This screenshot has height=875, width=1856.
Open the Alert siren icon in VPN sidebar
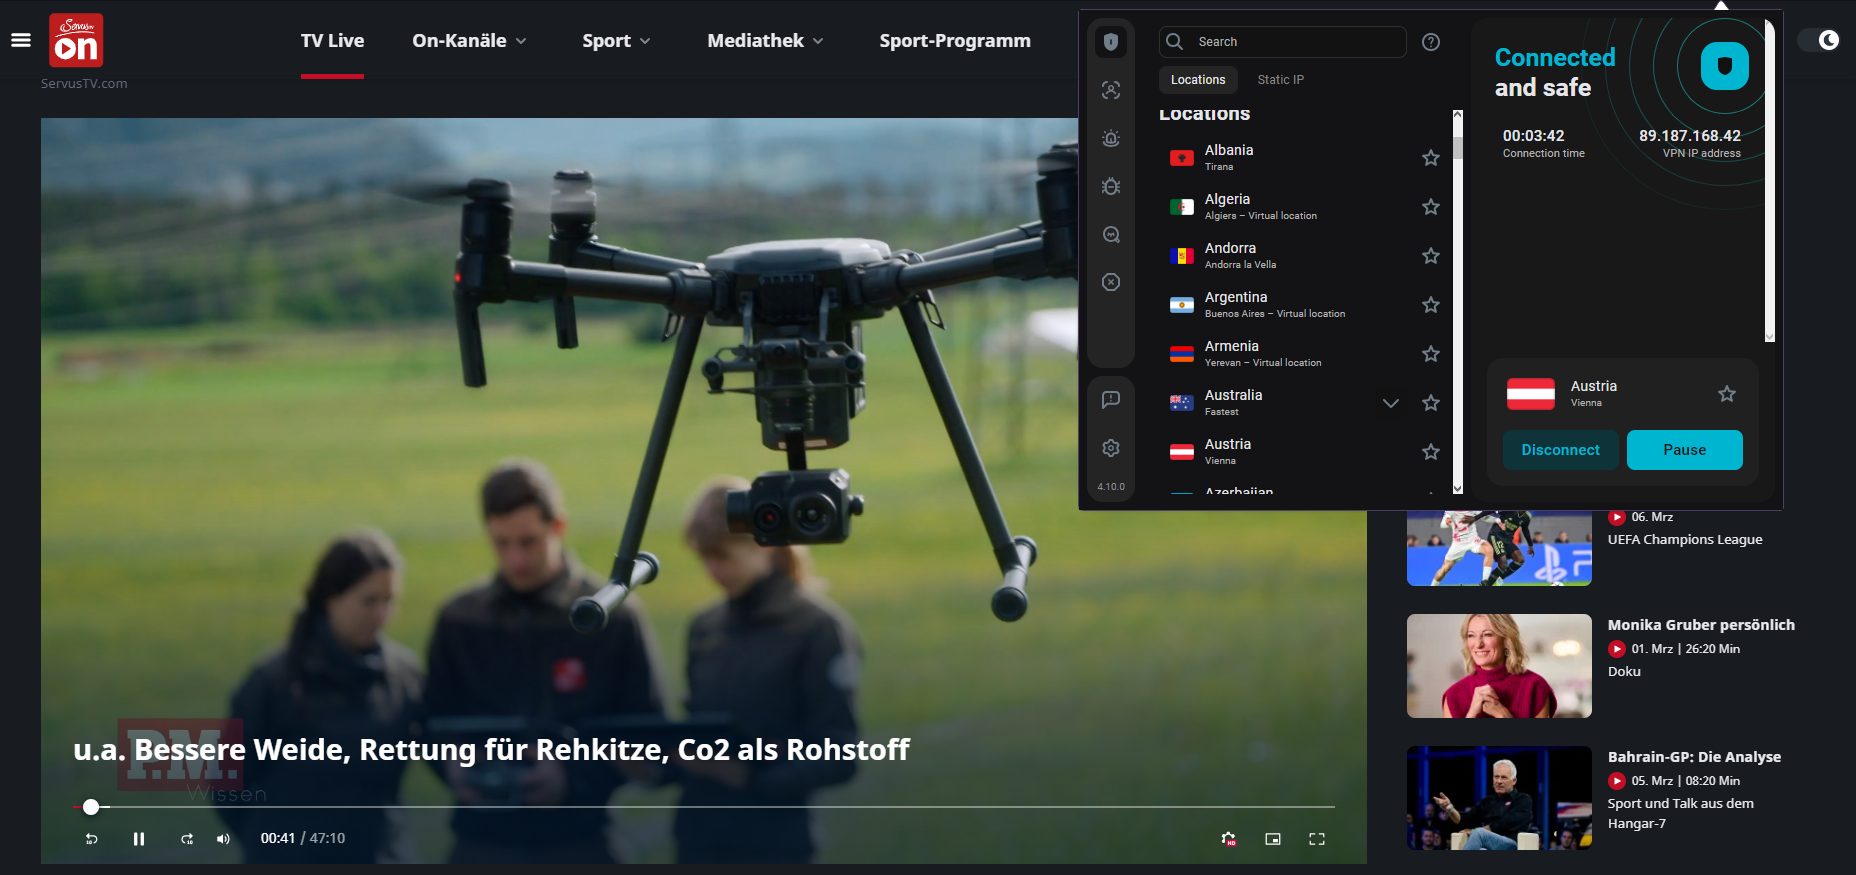[1111, 138]
